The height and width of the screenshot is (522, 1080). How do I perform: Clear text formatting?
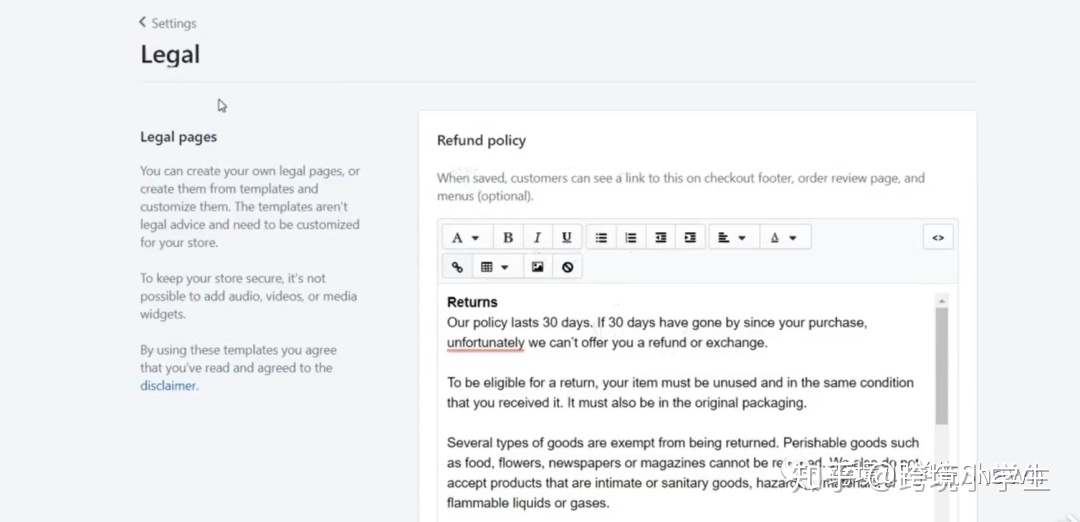pyautogui.click(x=568, y=267)
